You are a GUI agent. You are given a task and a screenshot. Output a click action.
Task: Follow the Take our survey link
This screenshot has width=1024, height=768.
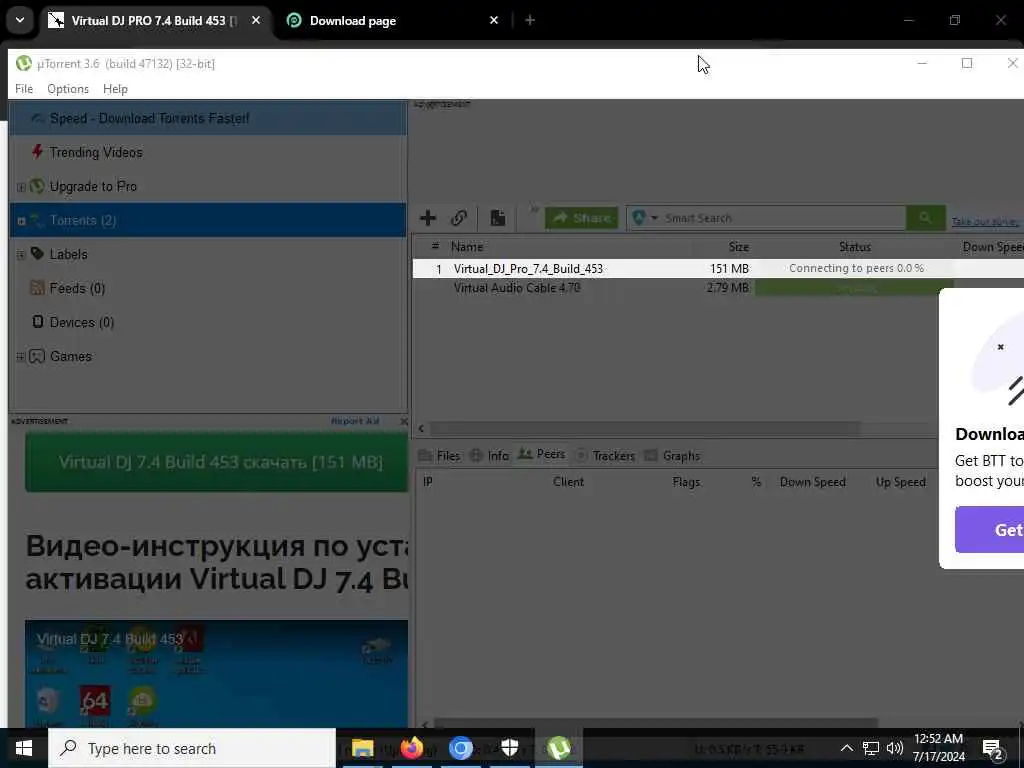pyautogui.click(x=985, y=222)
